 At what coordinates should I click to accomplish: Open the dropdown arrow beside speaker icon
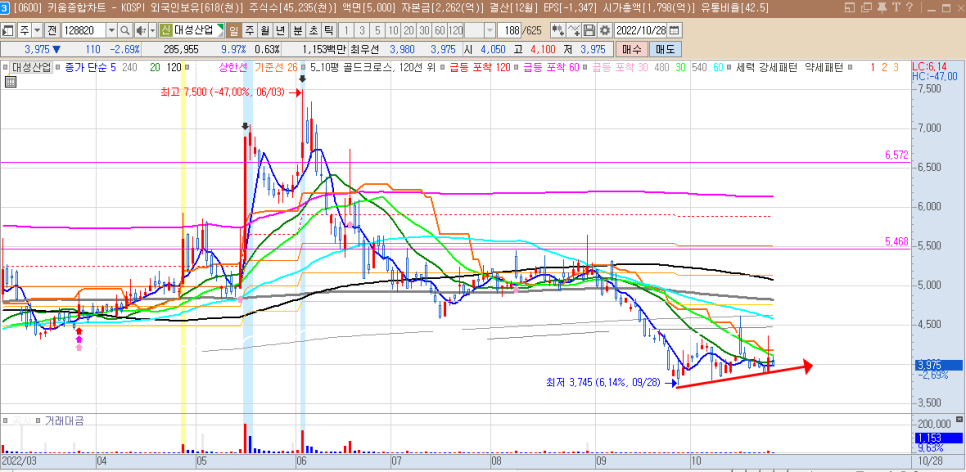pos(152,30)
